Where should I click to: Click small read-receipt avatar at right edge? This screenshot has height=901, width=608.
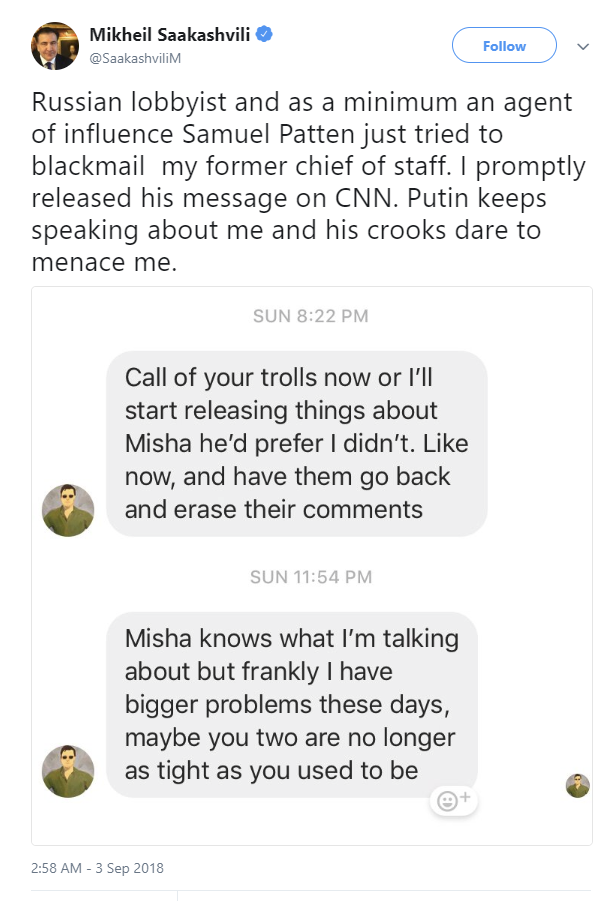click(x=577, y=785)
